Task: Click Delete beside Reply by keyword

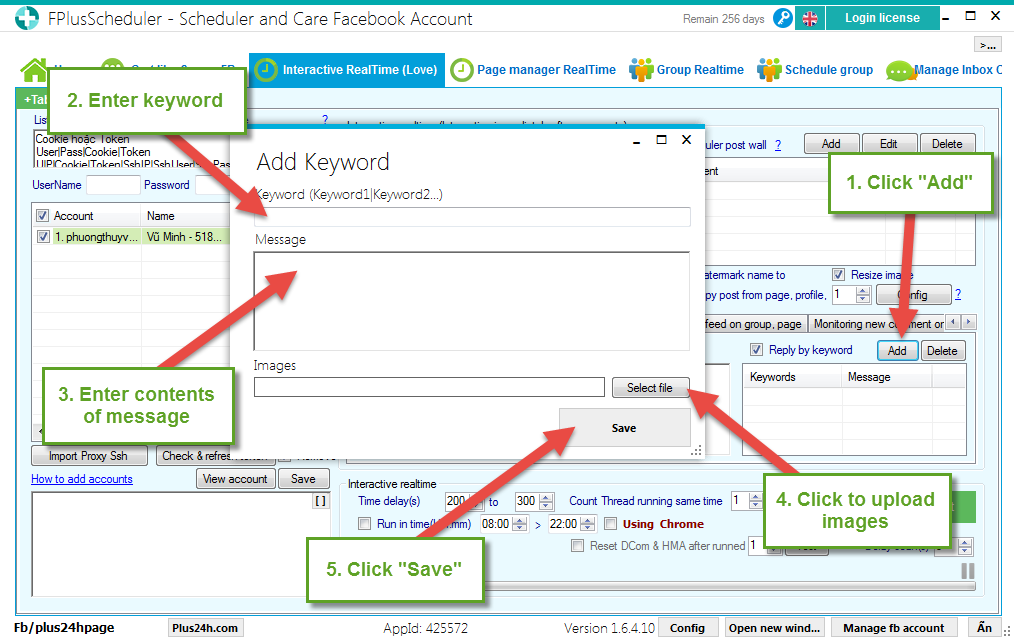Action: click(x=942, y=350)
